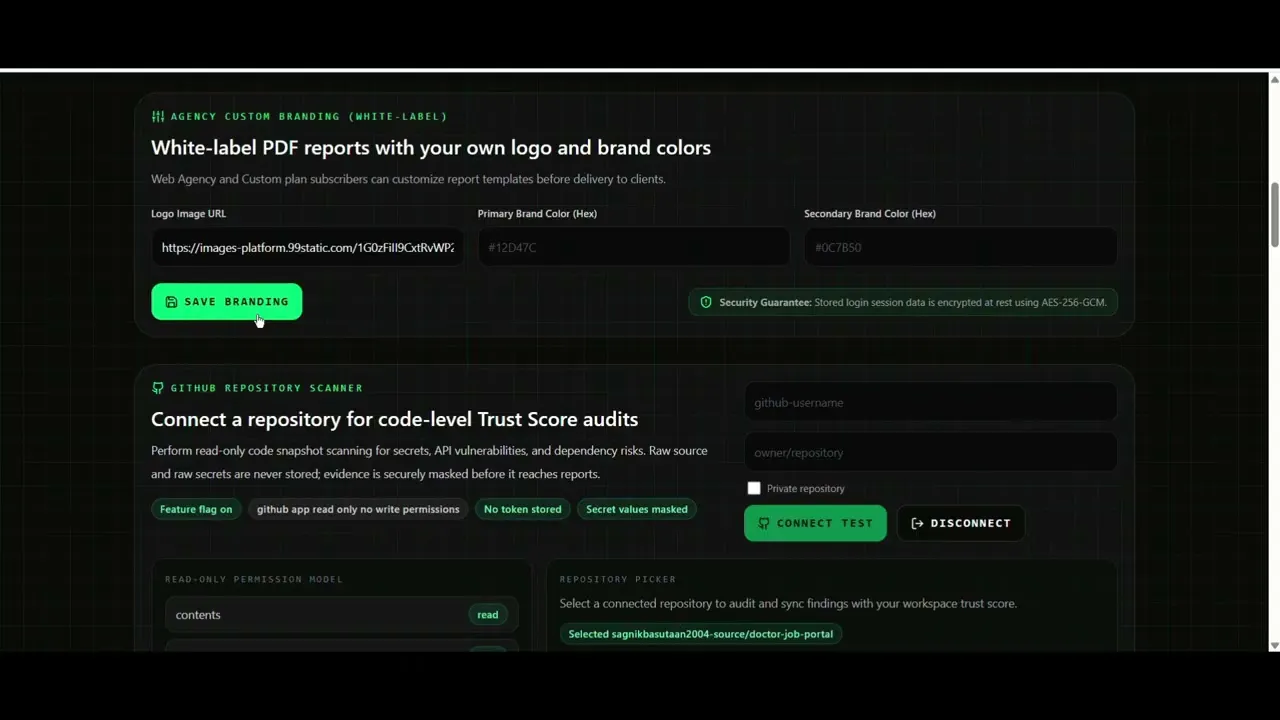
Task: Click the Secret values masked badge
Action: point(637,509)
